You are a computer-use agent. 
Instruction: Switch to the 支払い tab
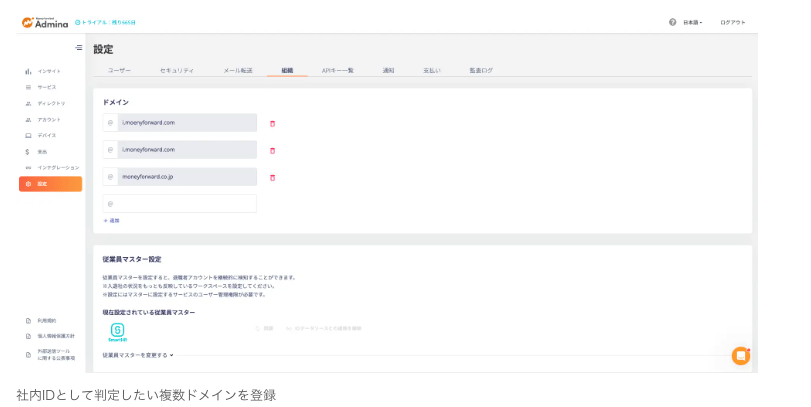432,70
